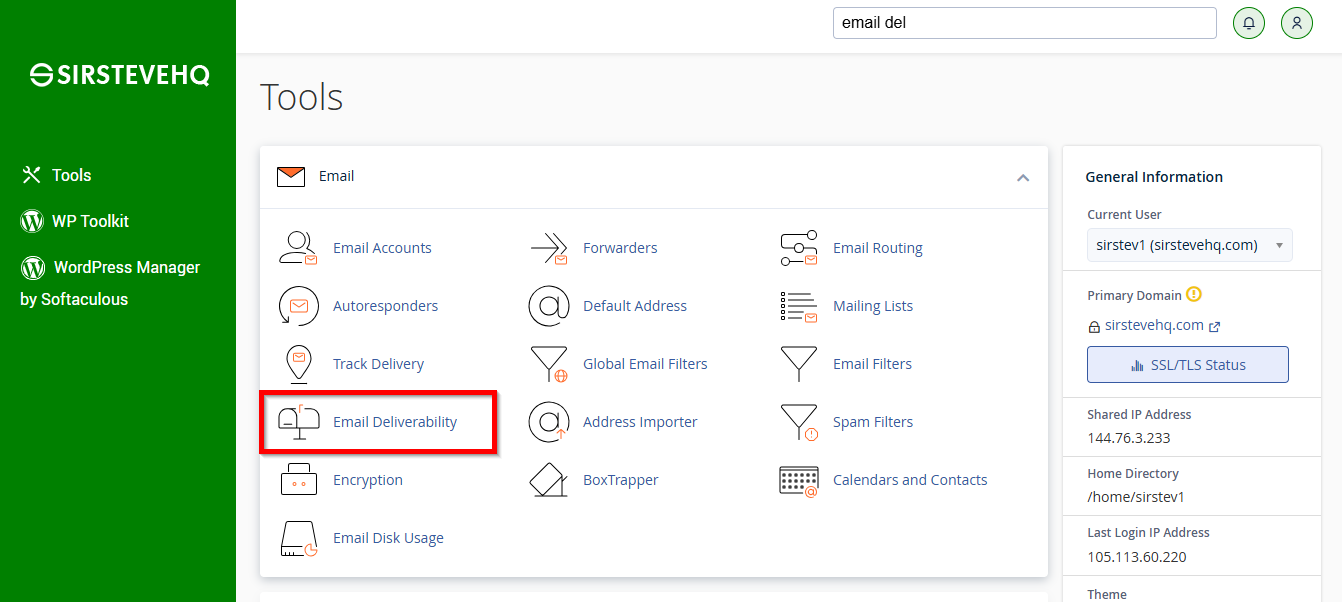Screen dimensions: 1342x602
Task: Click the Encryption lockbox icon
Action: (x=298, y=480)
